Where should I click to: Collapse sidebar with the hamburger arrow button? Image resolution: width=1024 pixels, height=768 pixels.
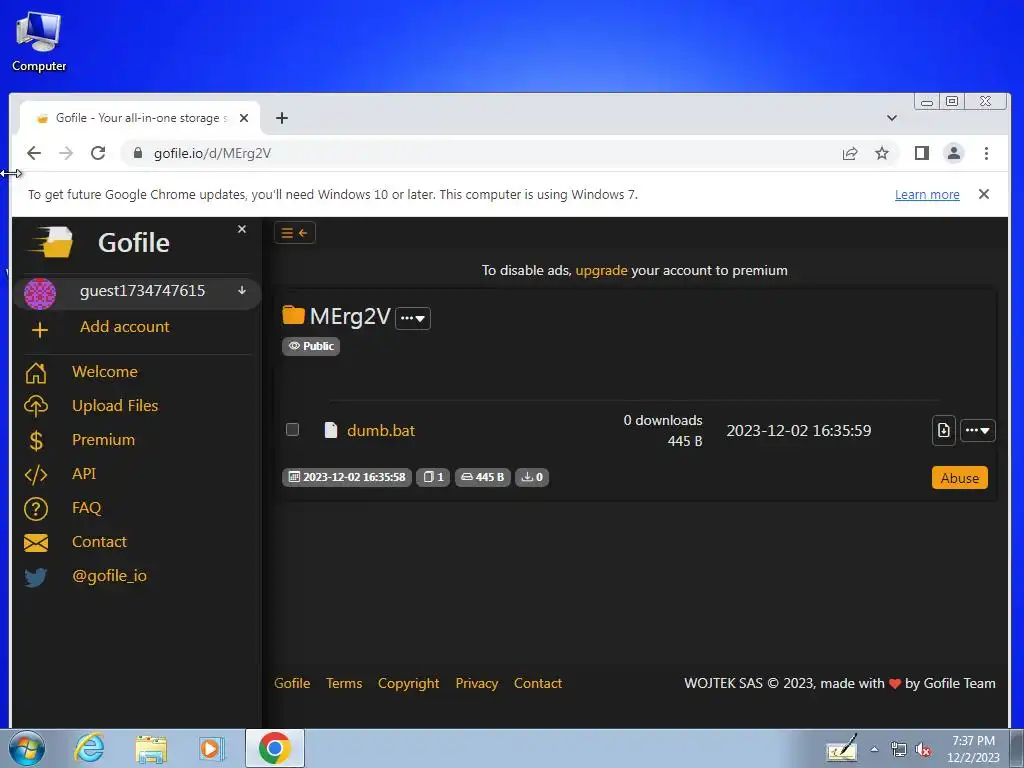295,232
